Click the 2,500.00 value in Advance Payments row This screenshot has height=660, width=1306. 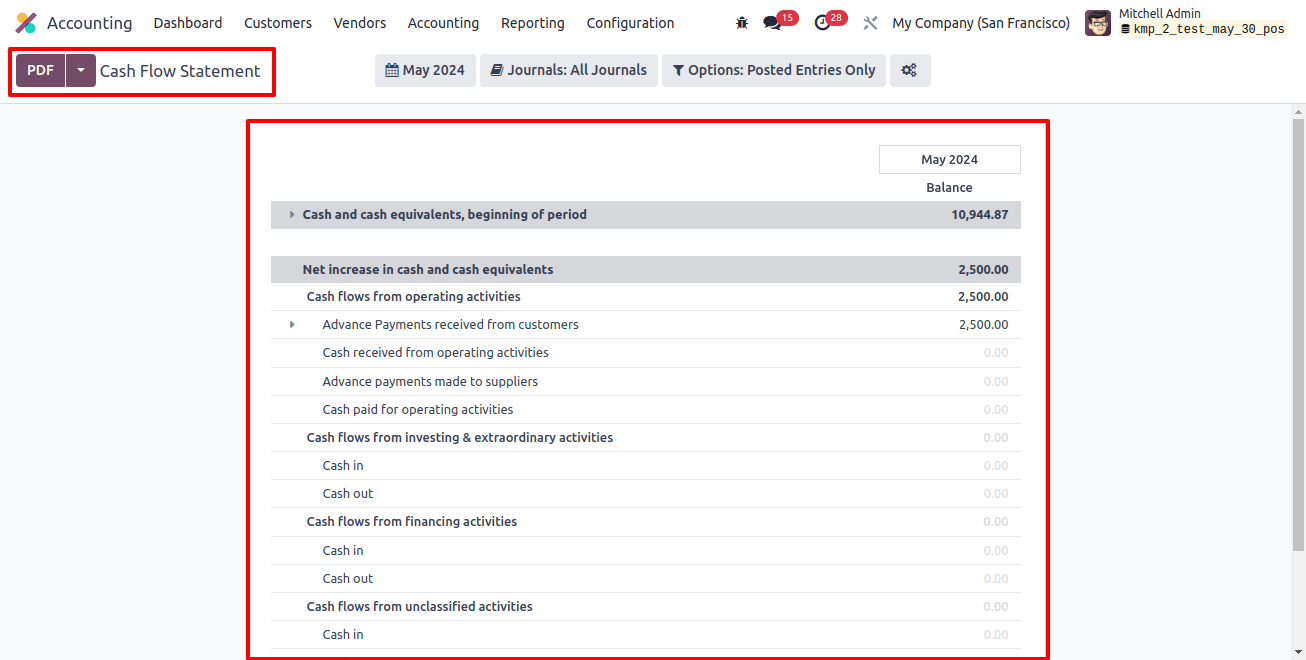tap(983, 325)
